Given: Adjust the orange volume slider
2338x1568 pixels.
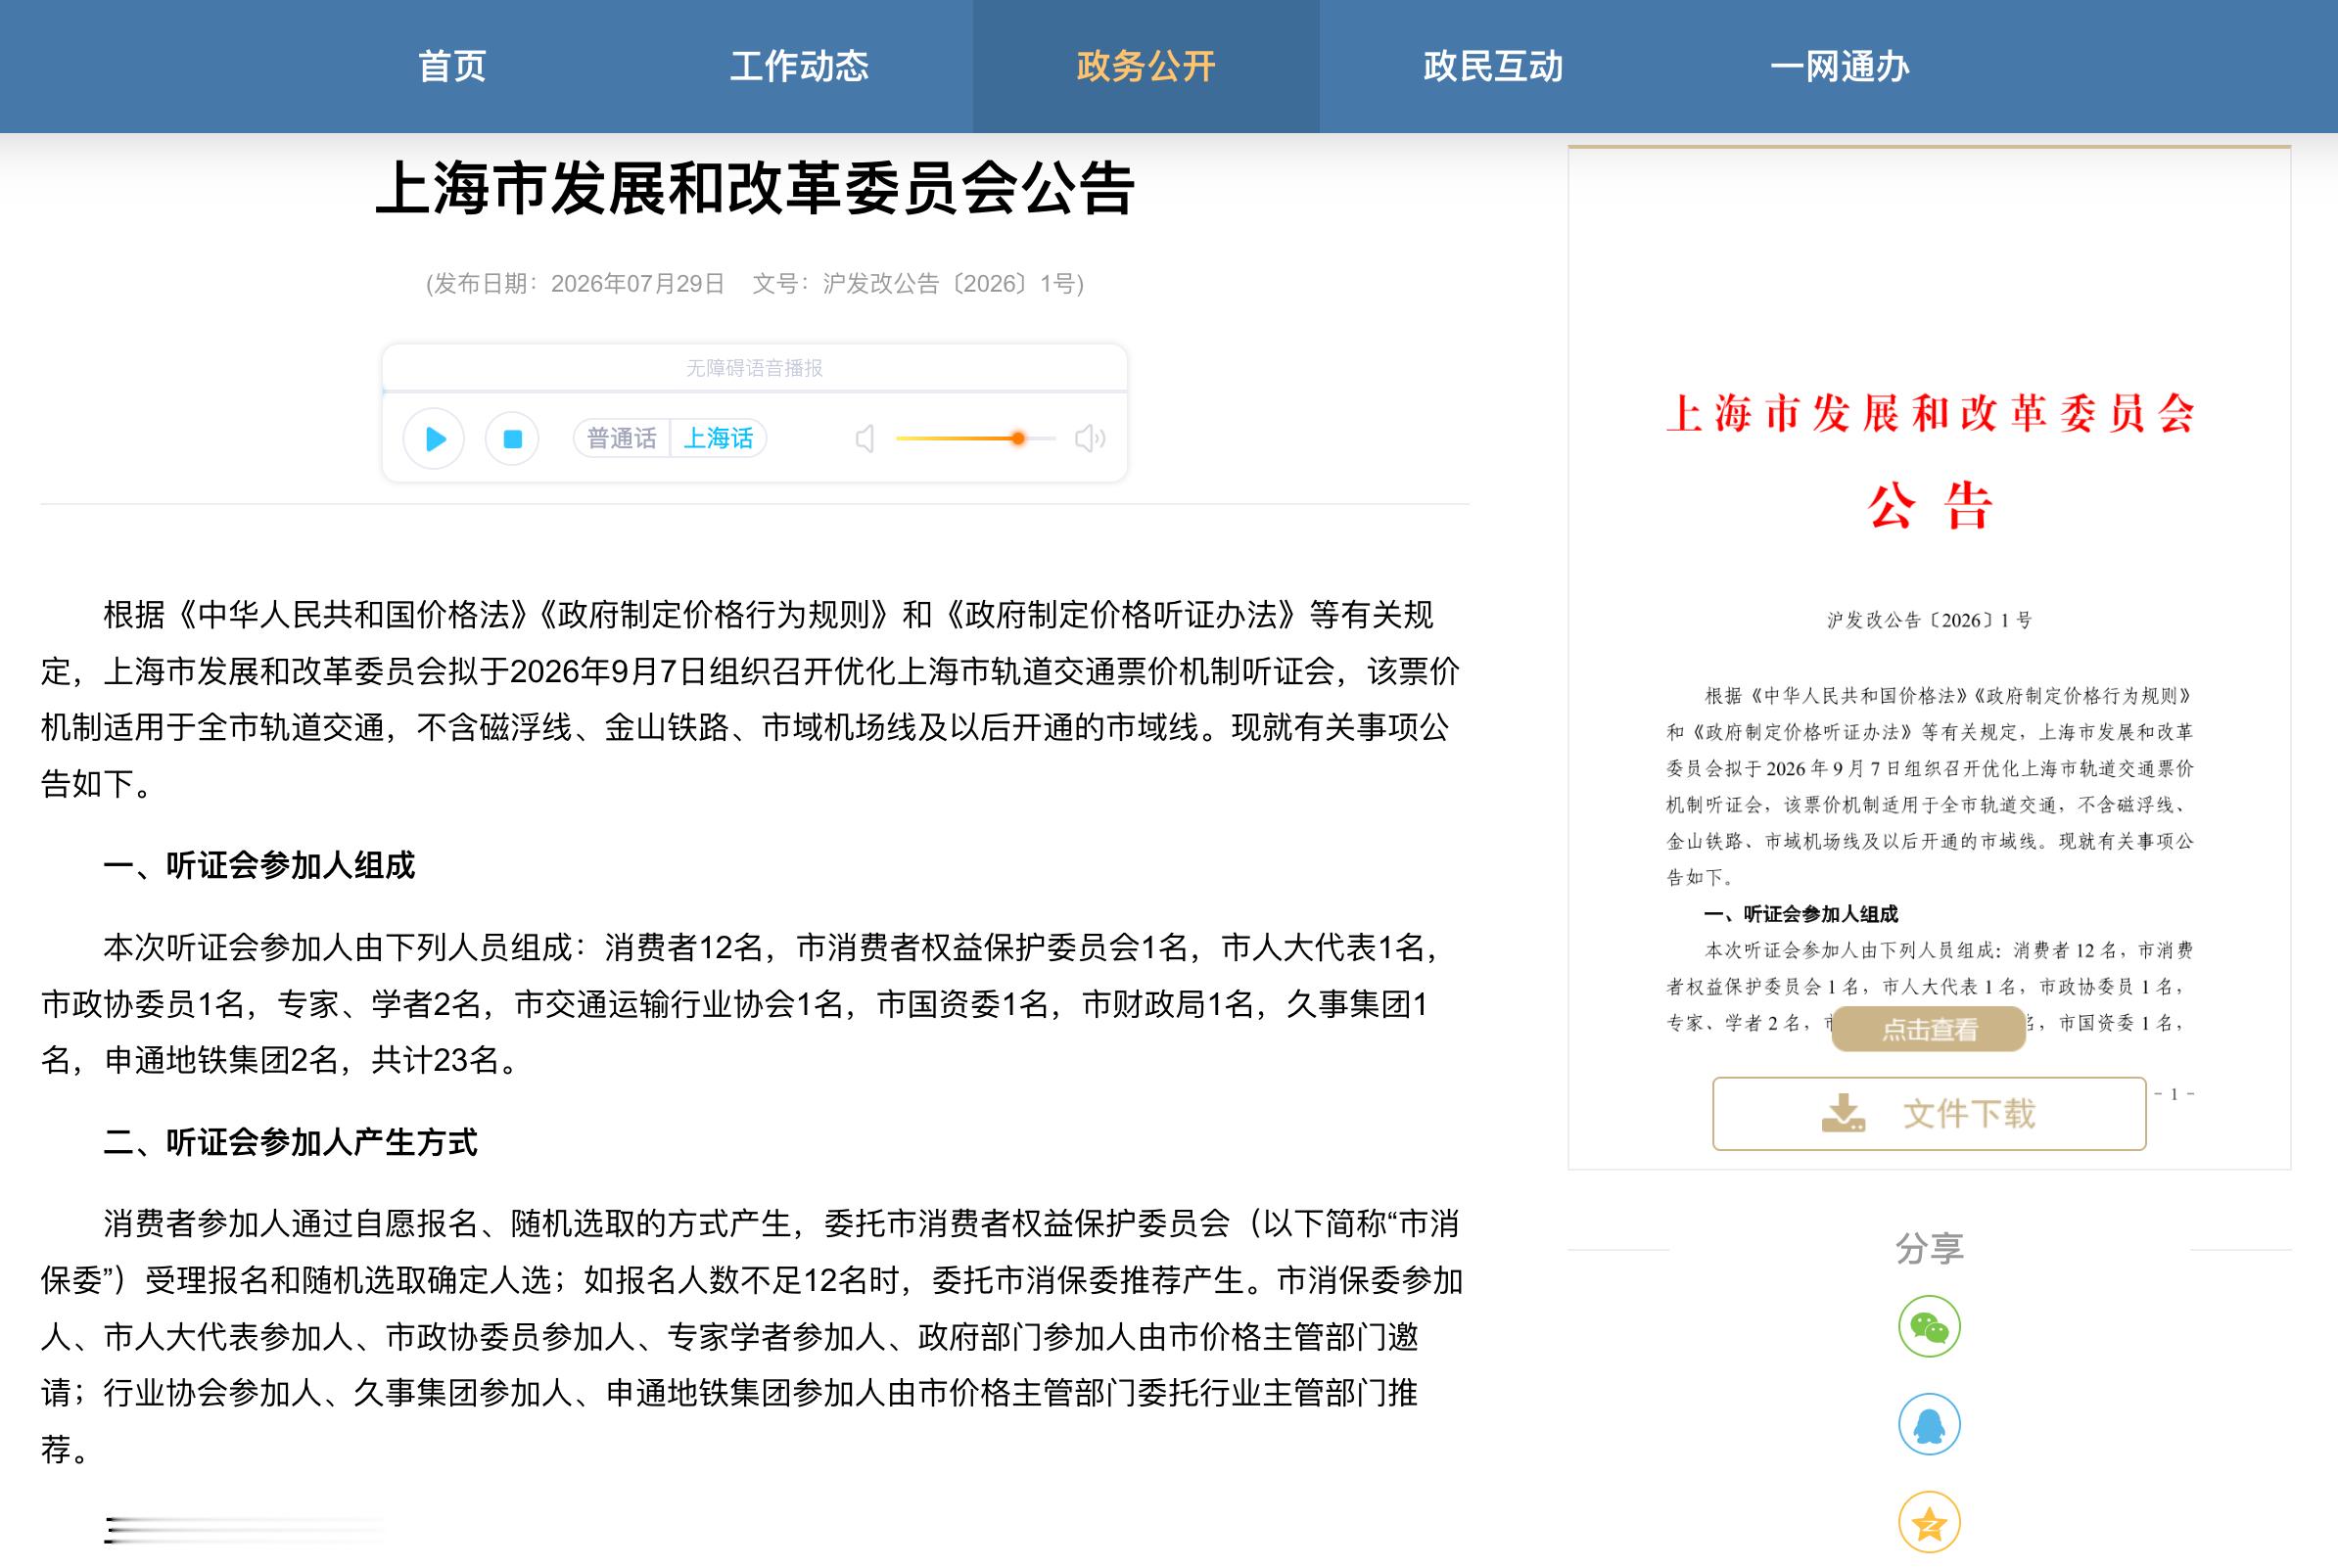Looking at the screenshot, I should click(975, 439).
